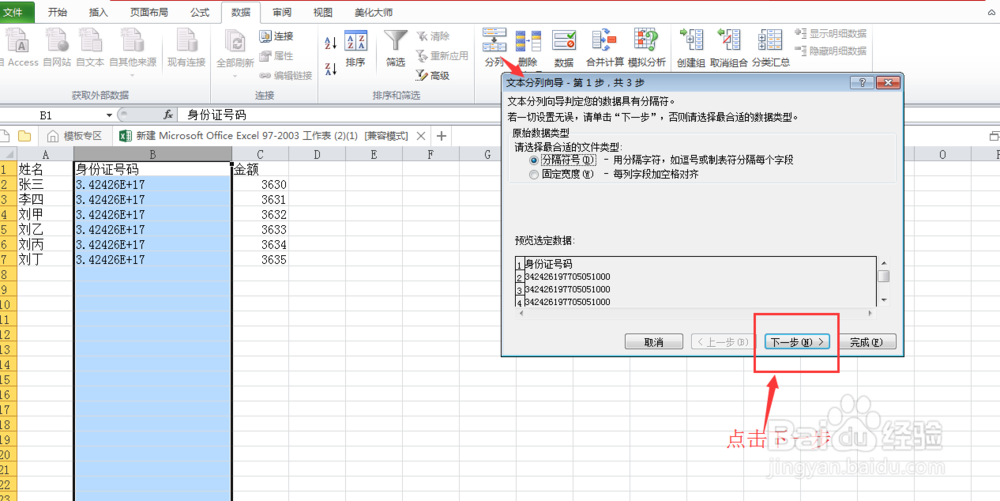Switch to the Home (开始) tab
Screen dimensions: 1000x501
57,12
